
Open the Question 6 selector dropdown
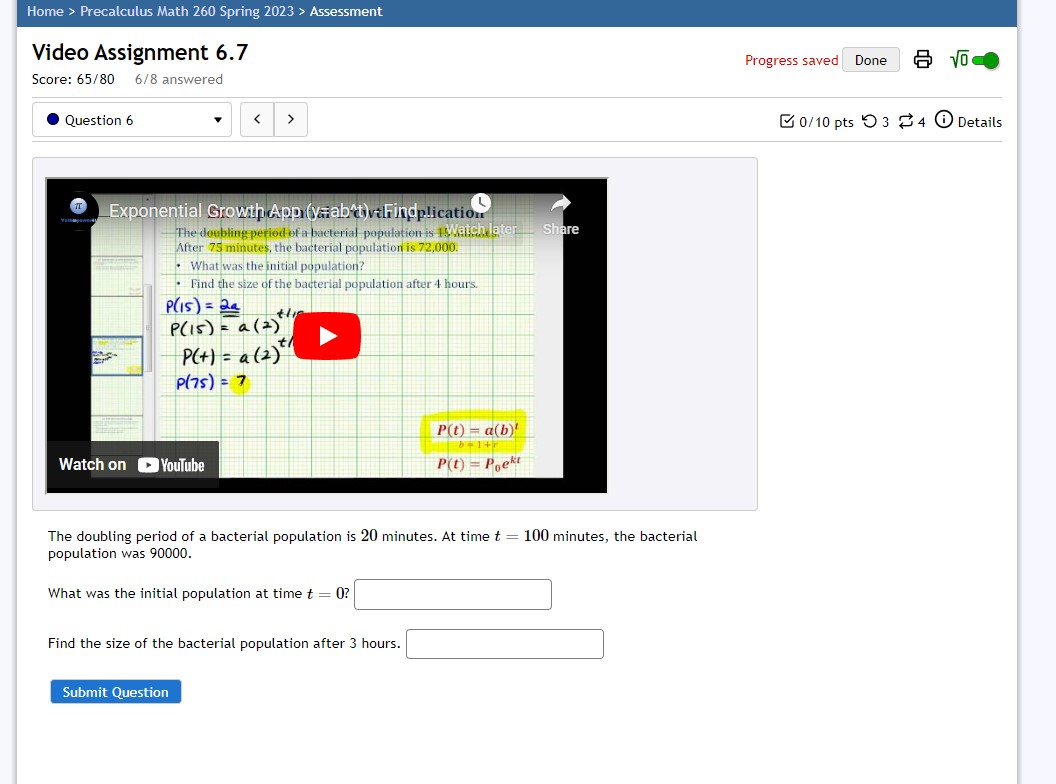[x=131, y=119]
